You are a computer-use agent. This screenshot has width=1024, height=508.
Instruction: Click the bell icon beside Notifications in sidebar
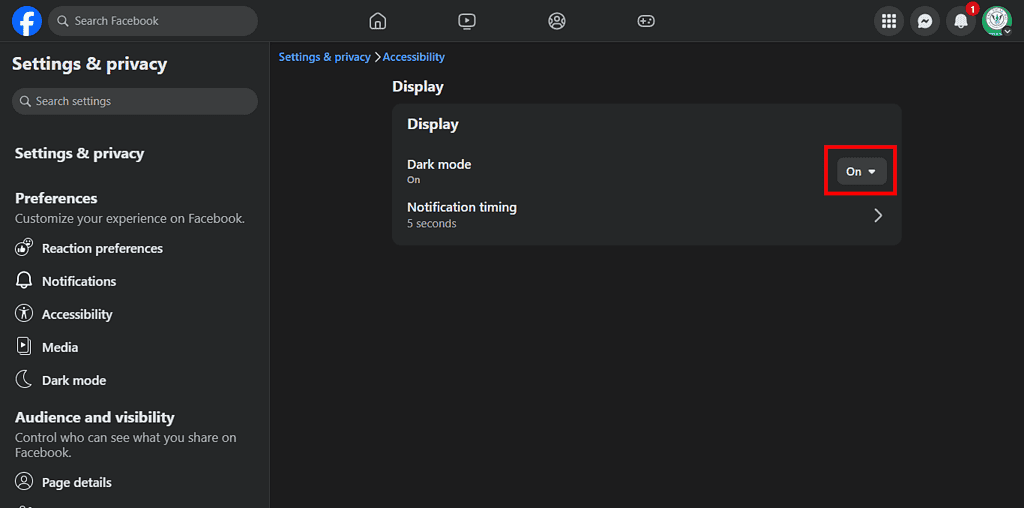pyautogui.click(x=24, y=281)
